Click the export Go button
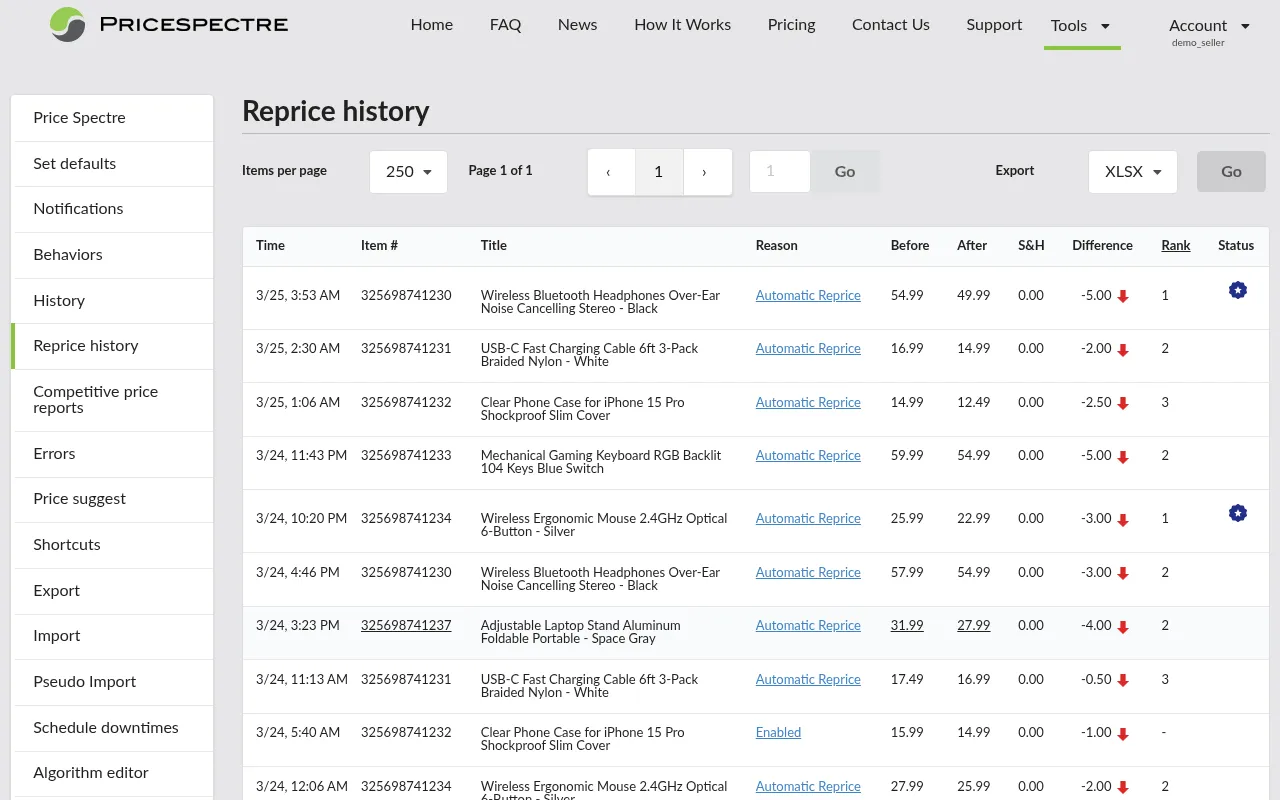1280x800 pixels. tap(1231, 171)
